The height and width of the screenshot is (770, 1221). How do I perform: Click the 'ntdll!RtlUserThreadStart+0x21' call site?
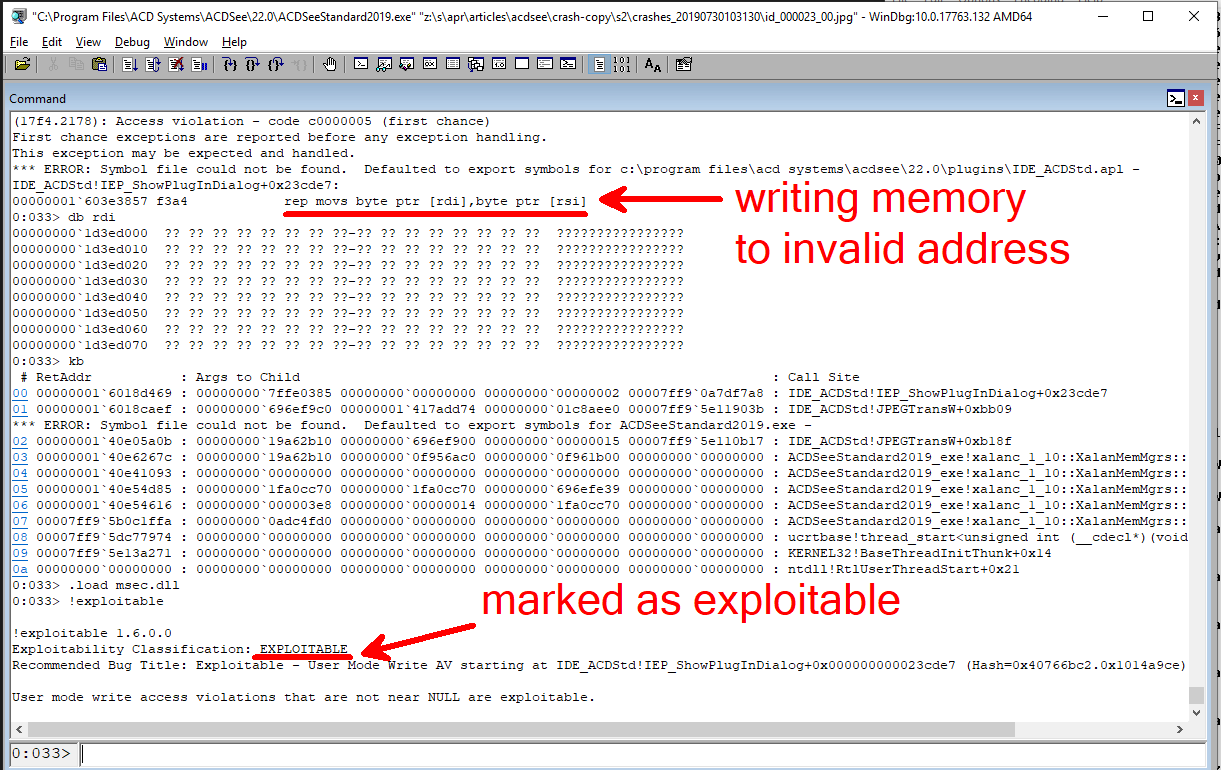click(904, 570)
